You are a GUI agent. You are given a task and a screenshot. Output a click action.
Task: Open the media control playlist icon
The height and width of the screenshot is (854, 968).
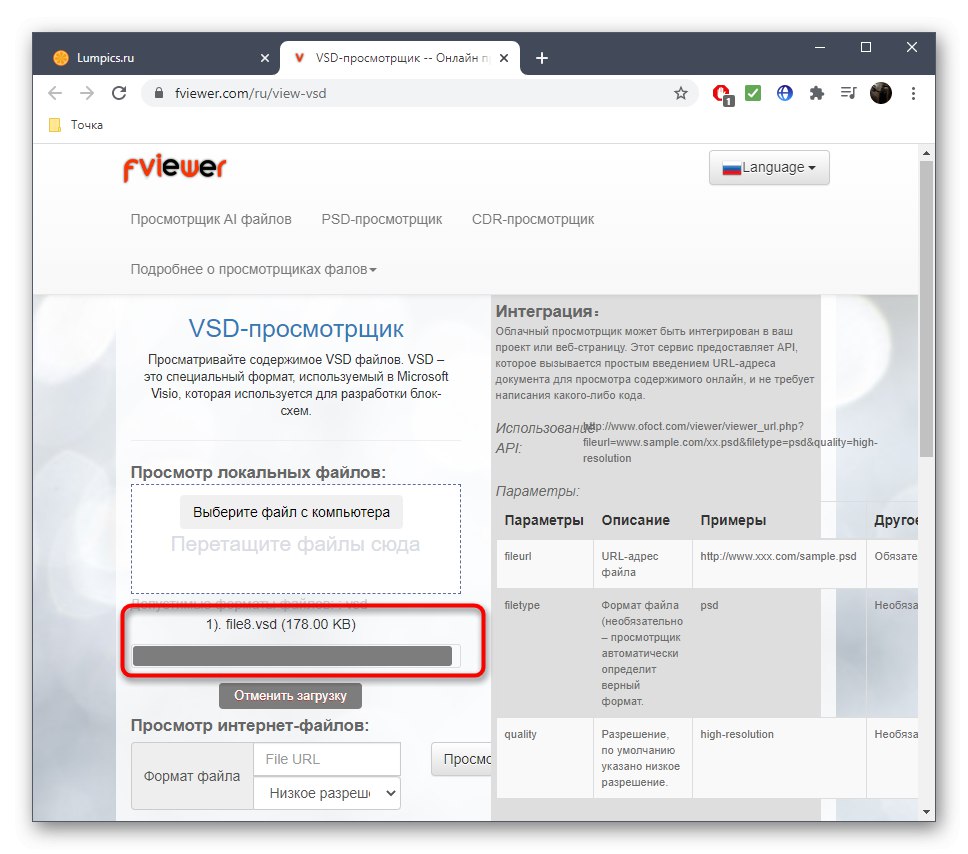pos(849,93)
